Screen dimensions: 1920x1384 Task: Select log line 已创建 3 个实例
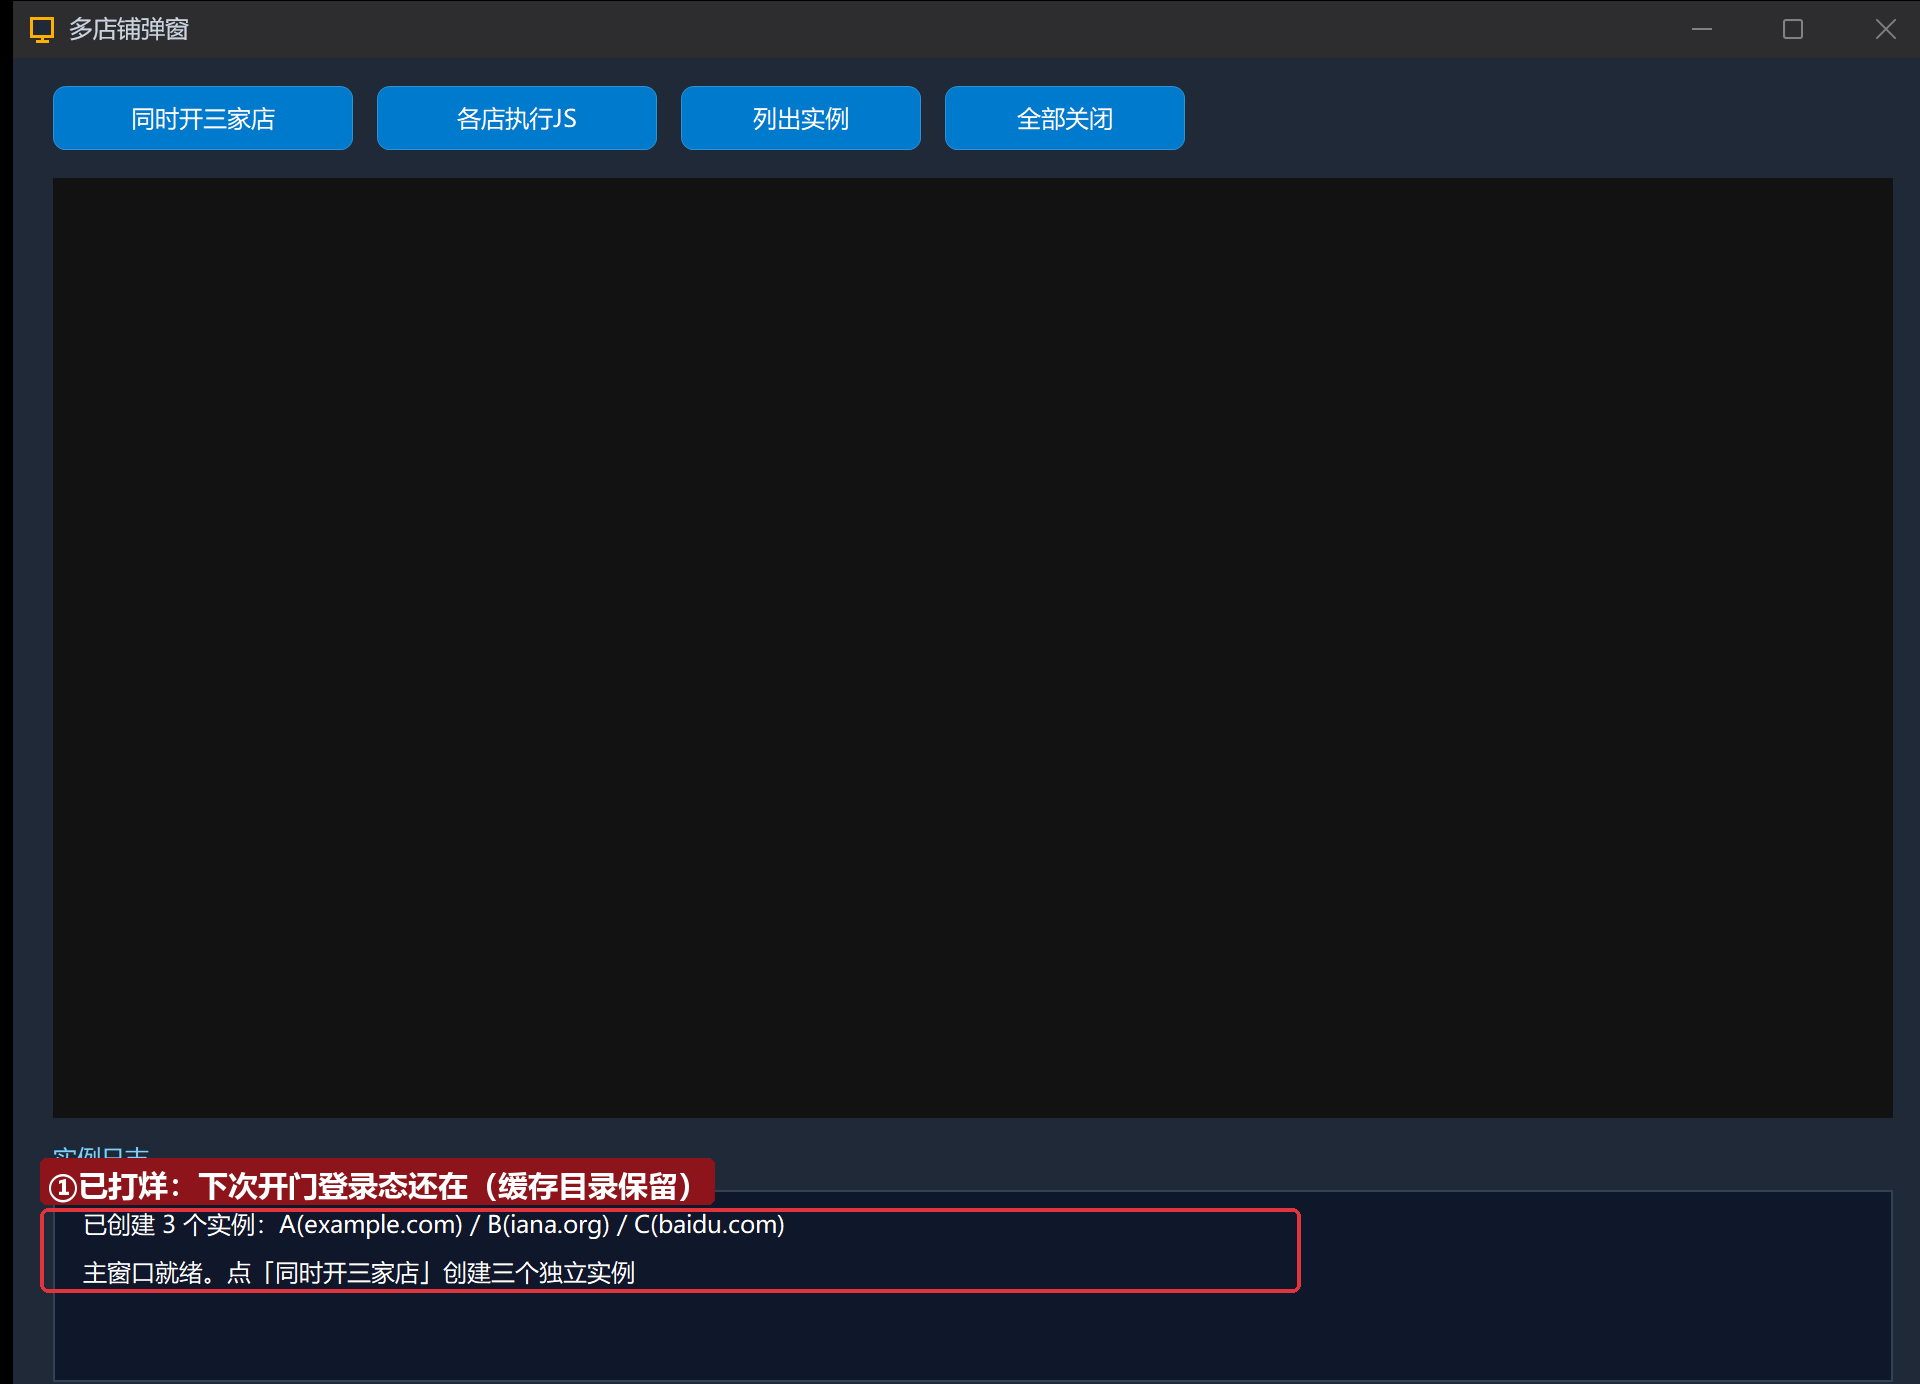coord(434,1225)
